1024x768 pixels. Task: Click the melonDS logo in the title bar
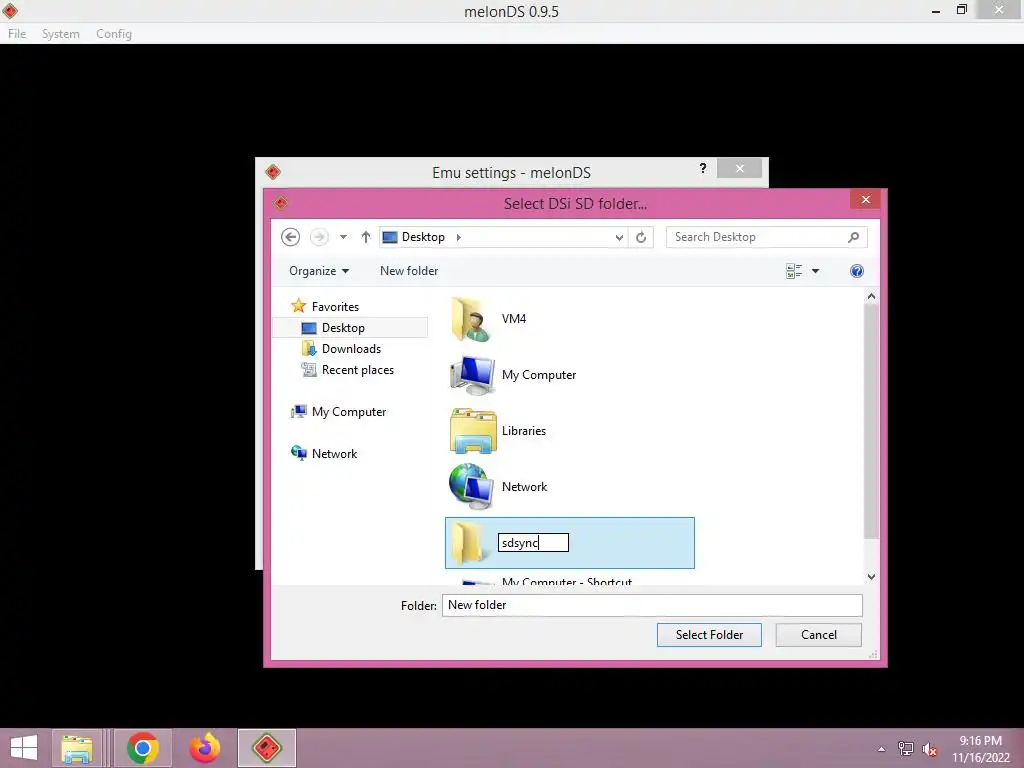pyautogui.click(x=10, y=10)
